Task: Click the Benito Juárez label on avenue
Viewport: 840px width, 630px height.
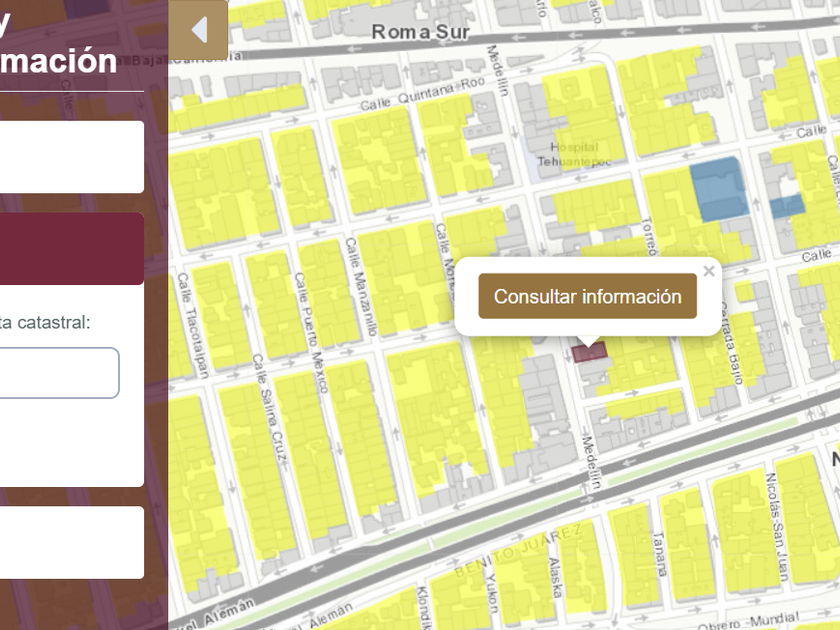Action: click(x=520, y=550)
